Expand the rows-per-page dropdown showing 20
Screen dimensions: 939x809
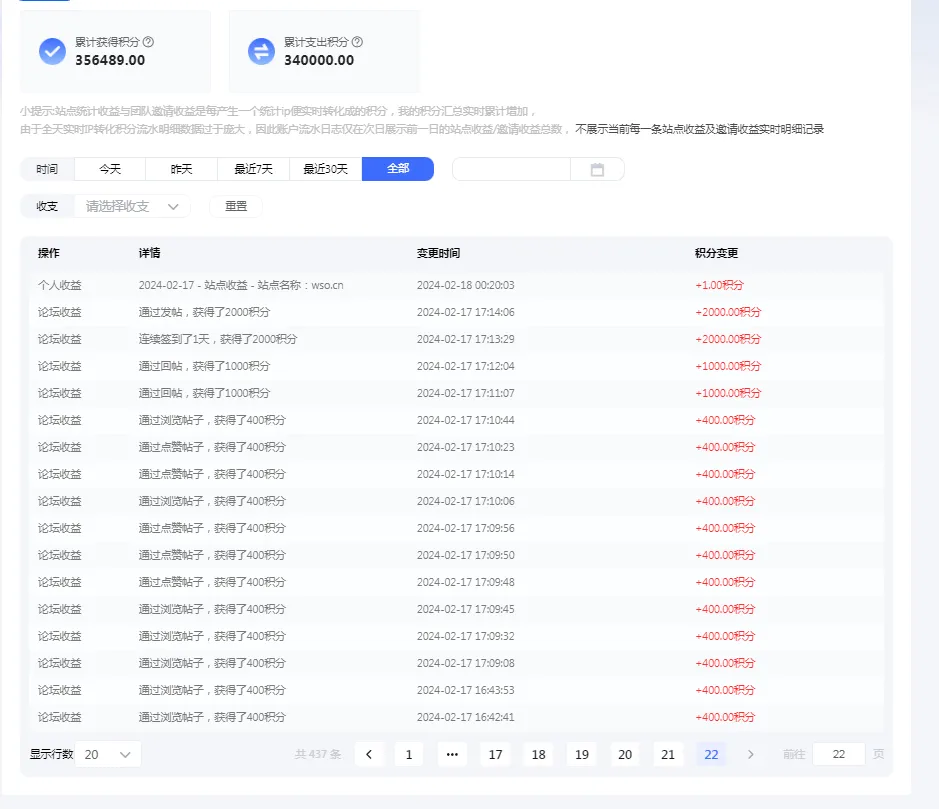(109, 754)
